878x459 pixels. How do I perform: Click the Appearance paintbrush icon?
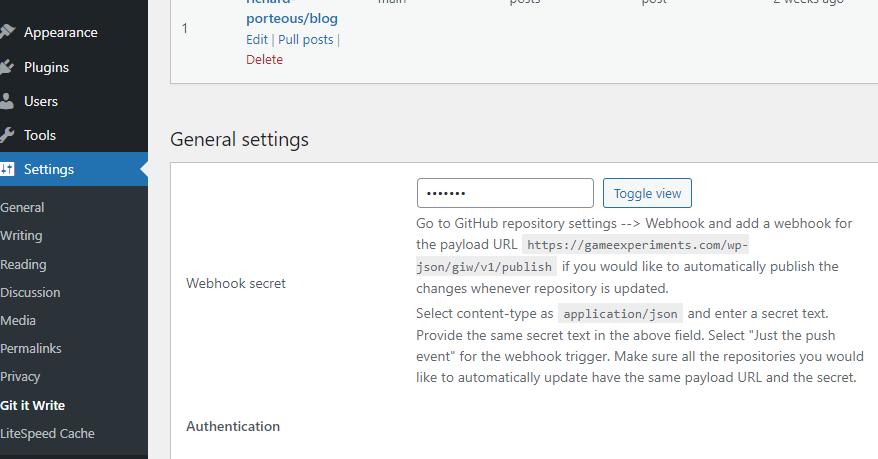pos(7,32)
